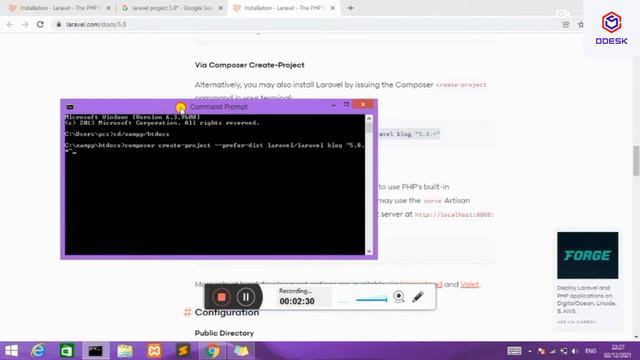Close the first Installation - Laravel tab
Viewport: 640px width, 360px height.
[x=108, y=8]
